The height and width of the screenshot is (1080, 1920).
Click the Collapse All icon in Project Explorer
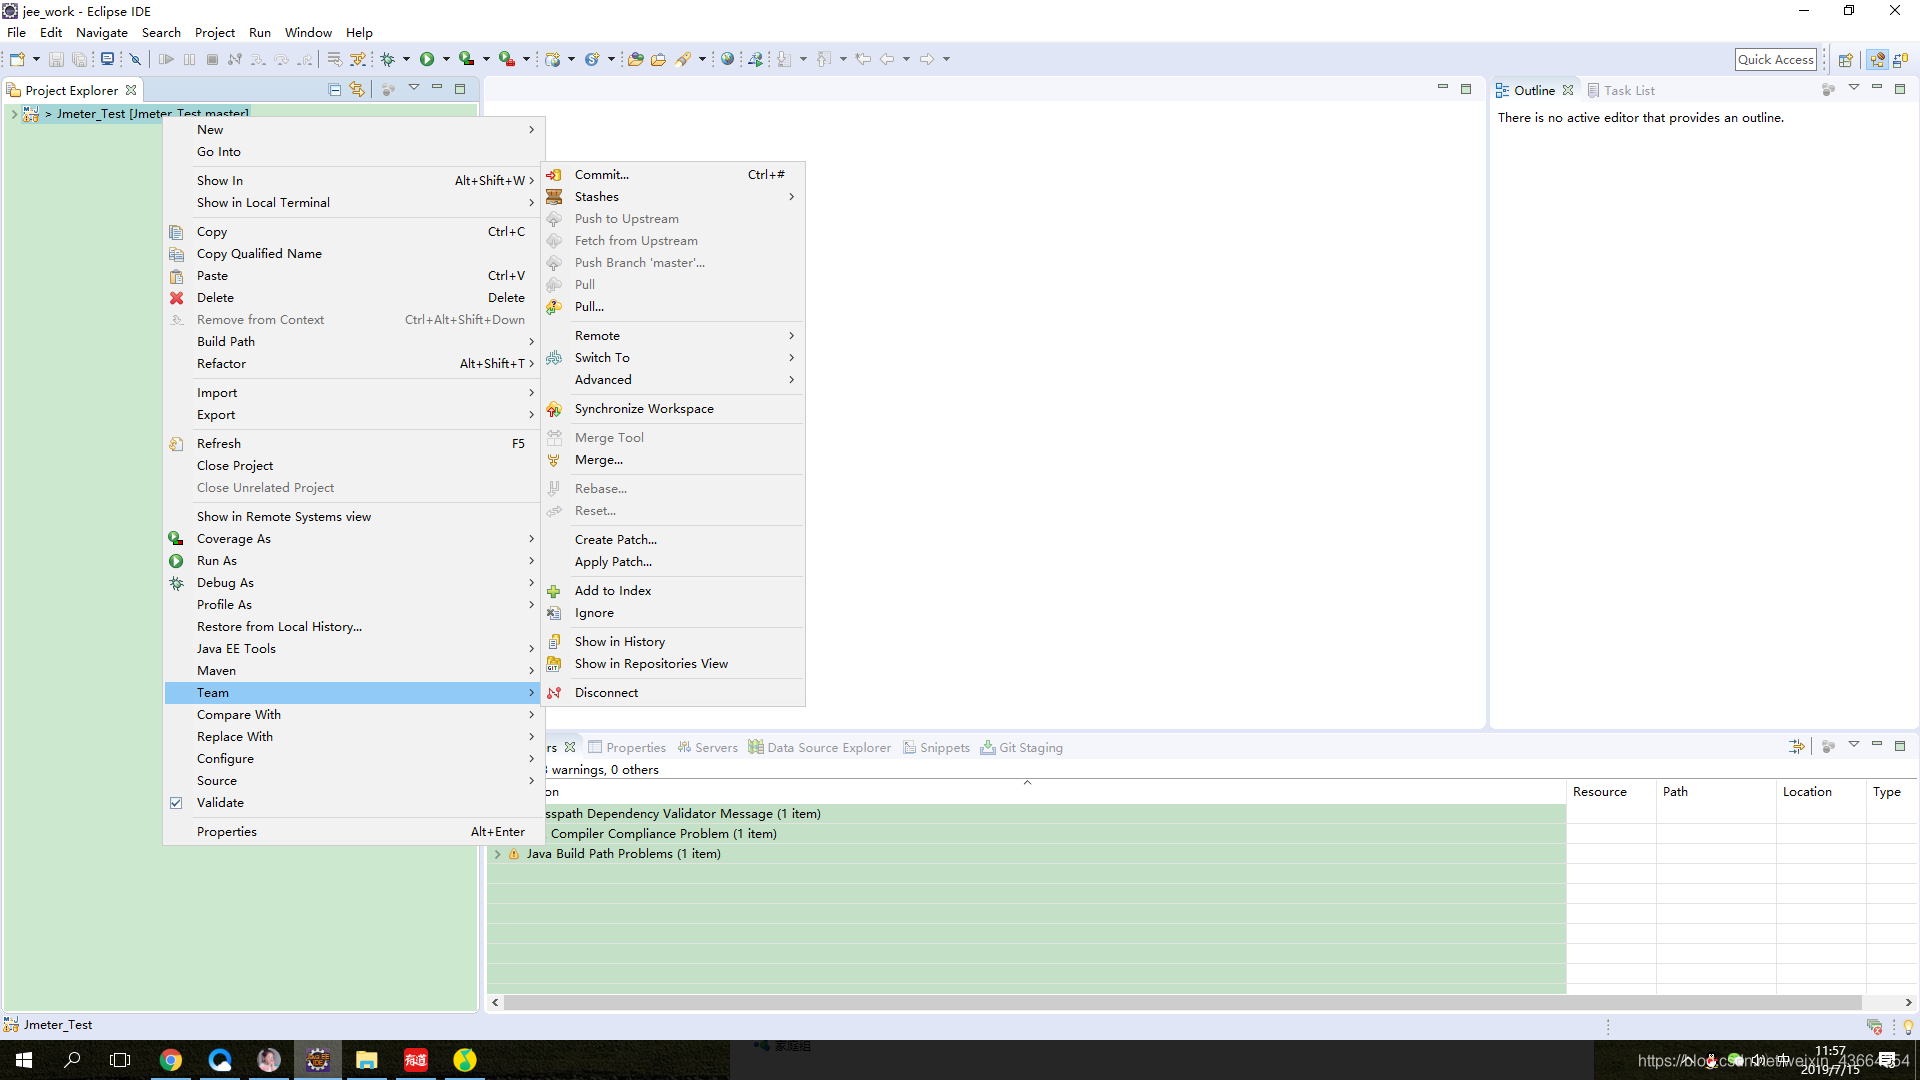click(335, 90)
